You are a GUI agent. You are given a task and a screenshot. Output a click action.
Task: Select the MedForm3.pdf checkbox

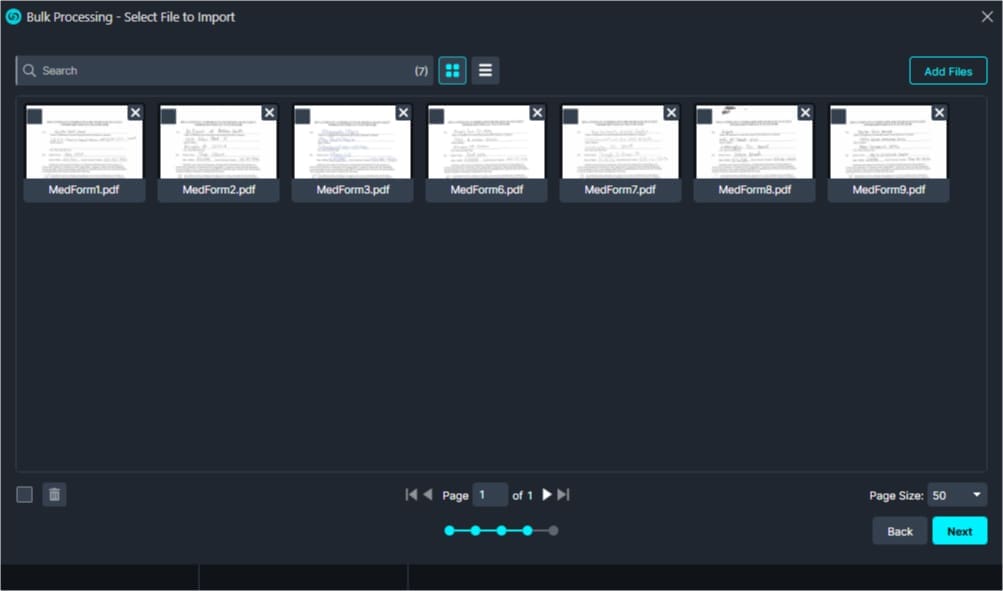click(x=302, y=116)
